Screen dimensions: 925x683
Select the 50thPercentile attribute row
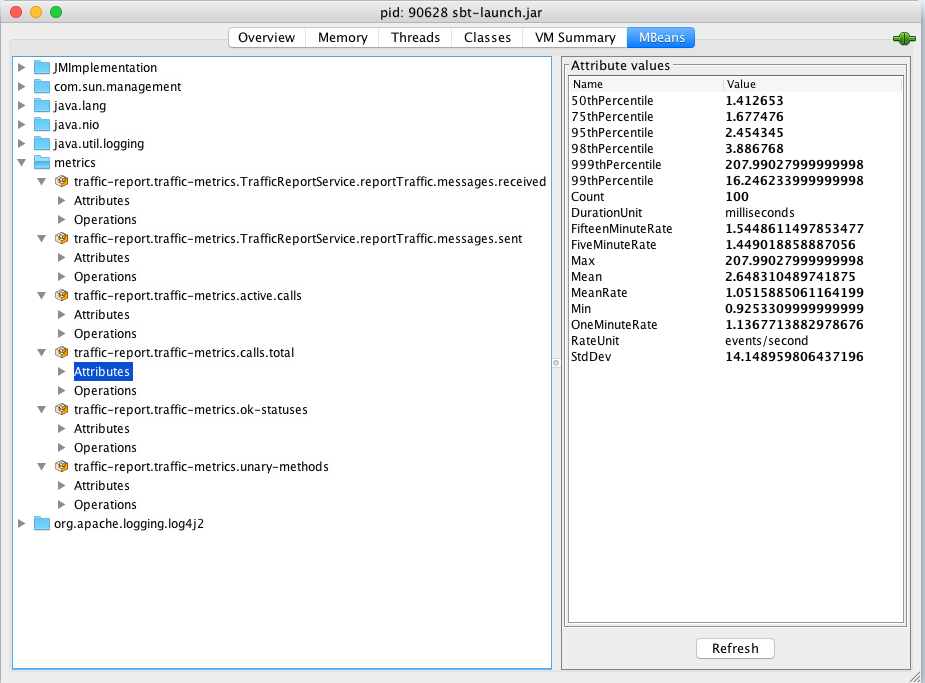[736, 100]
